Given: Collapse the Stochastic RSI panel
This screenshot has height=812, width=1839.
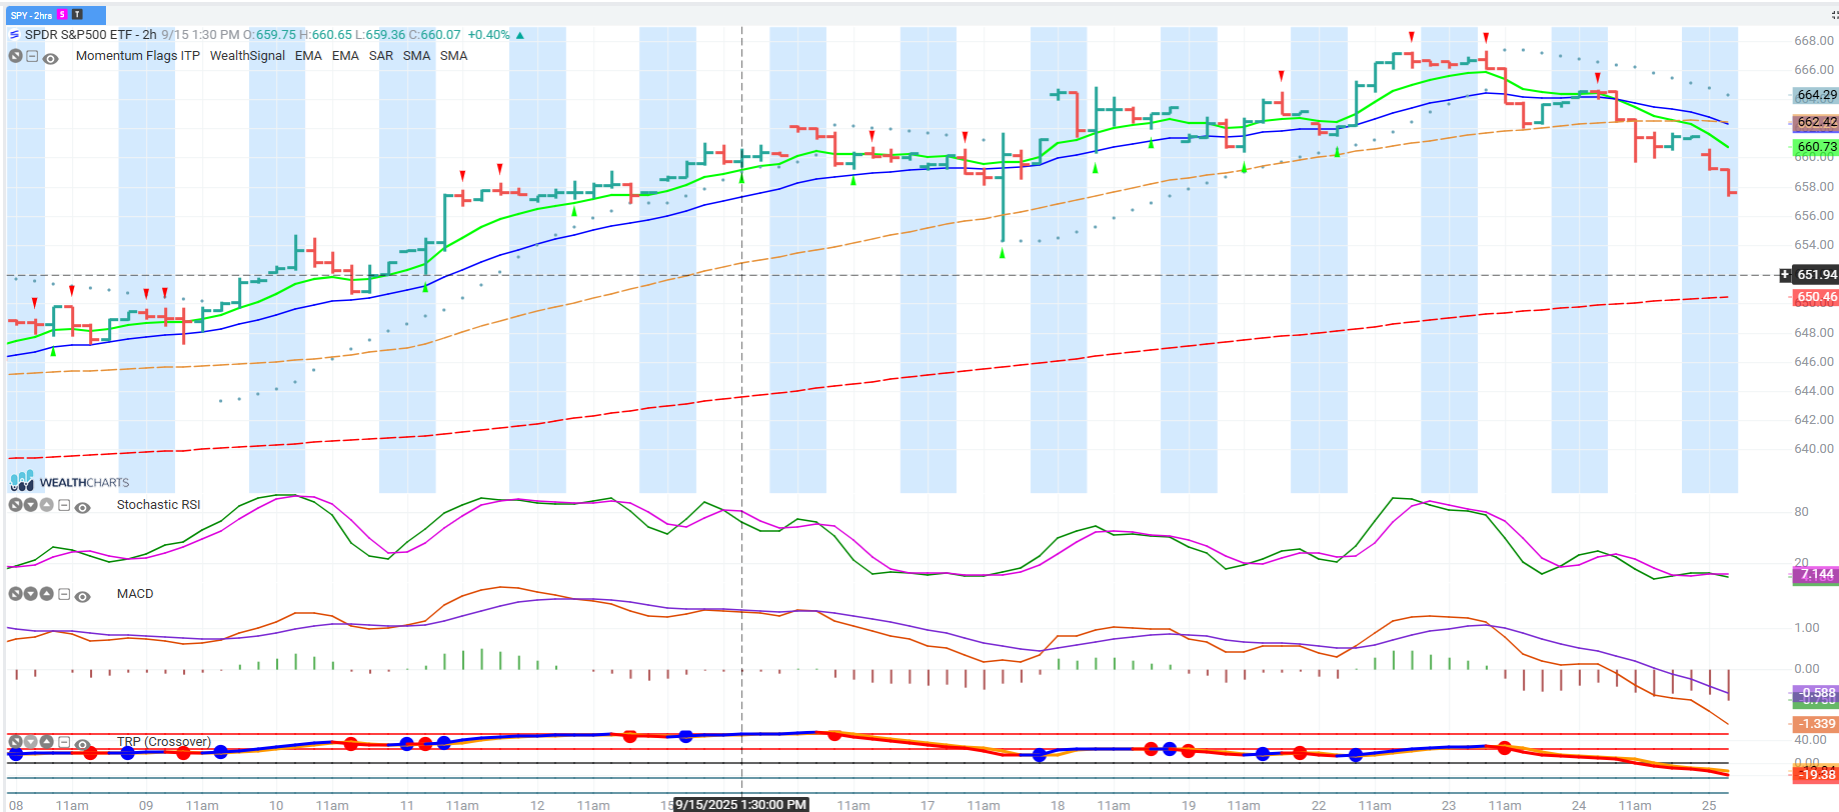Looking at the screenshot, I should (x=64, y=505).
